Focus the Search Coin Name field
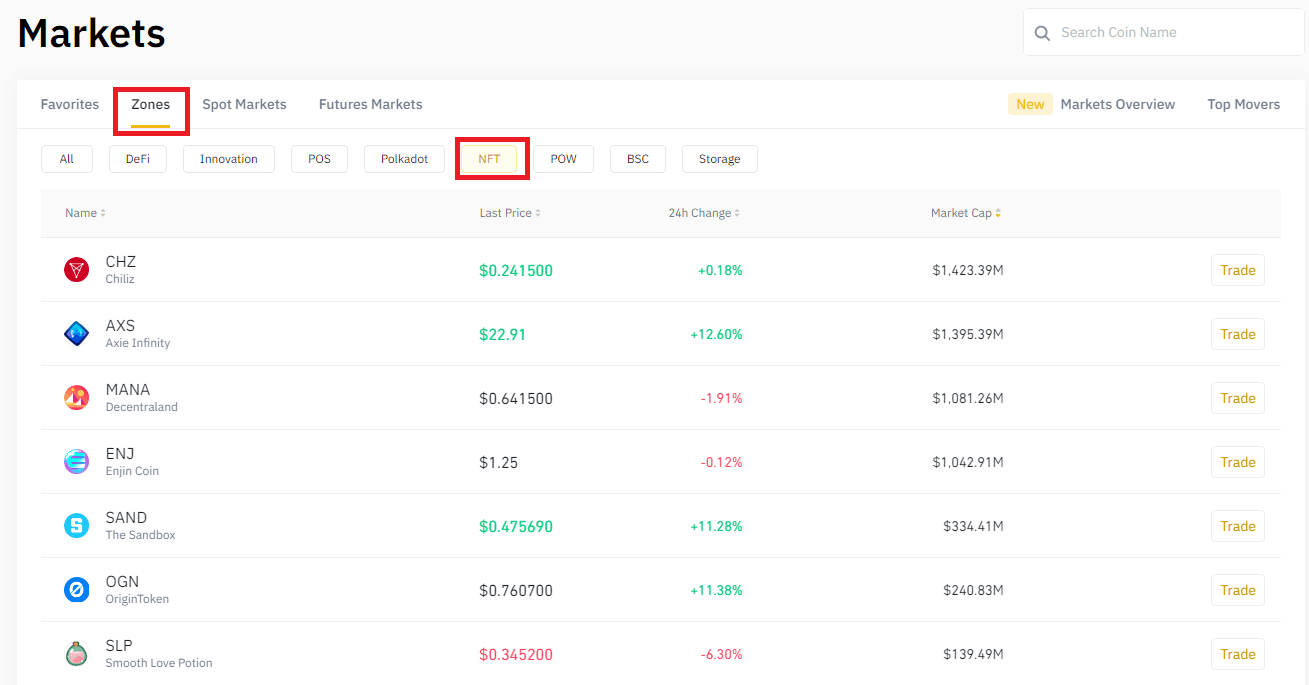 pyautogui.click(x=1164, y=33)
